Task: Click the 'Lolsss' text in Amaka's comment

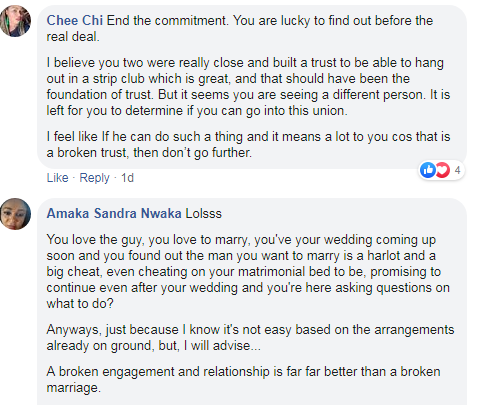Action: coord(203,213)
